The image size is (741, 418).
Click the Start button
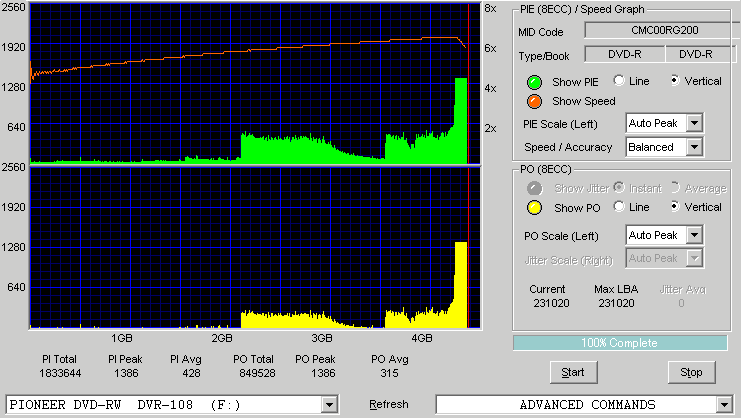tap(573, 373)
